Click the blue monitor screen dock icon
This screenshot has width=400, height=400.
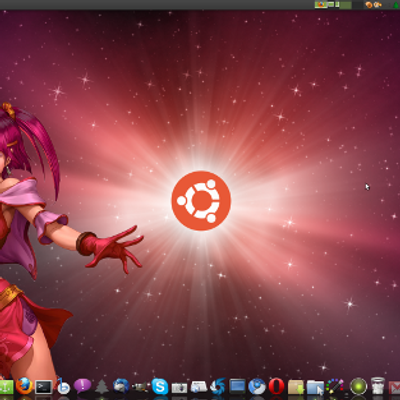click(237, 387)
